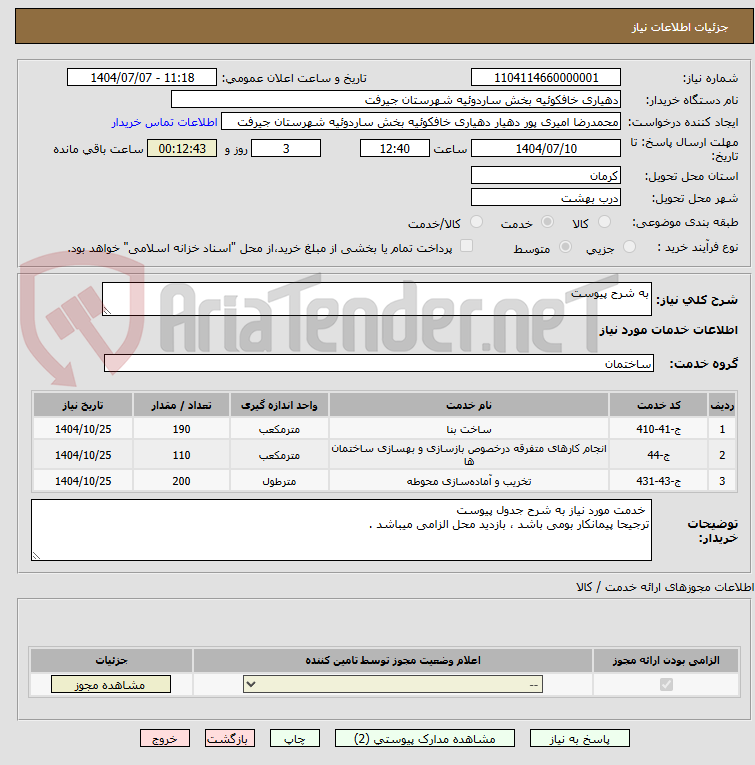
Task: Click the province field 'کرمان'
Action: click(546, 175)
